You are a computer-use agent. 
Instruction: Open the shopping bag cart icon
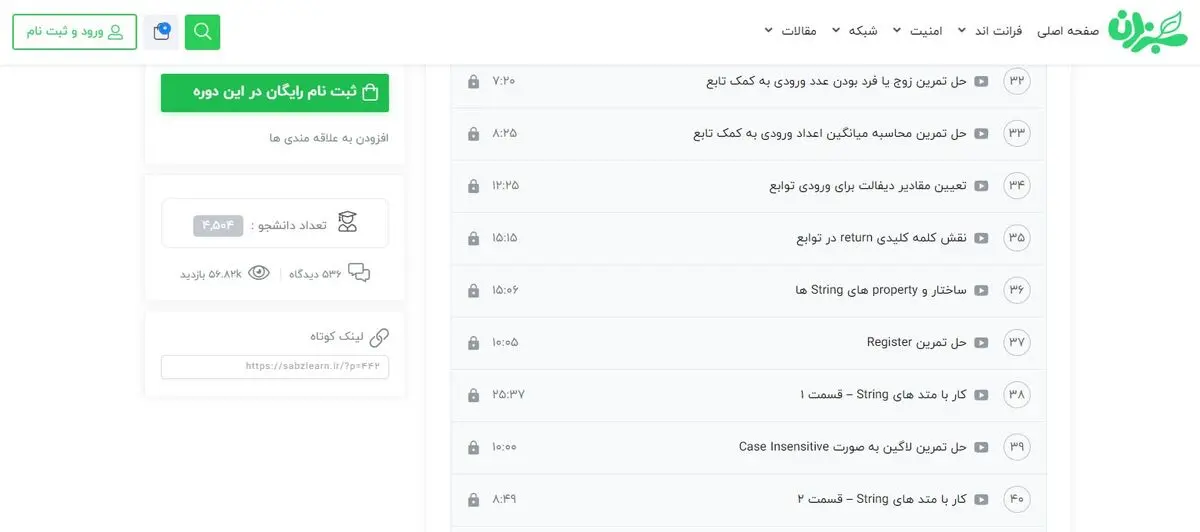pos(162,32)
